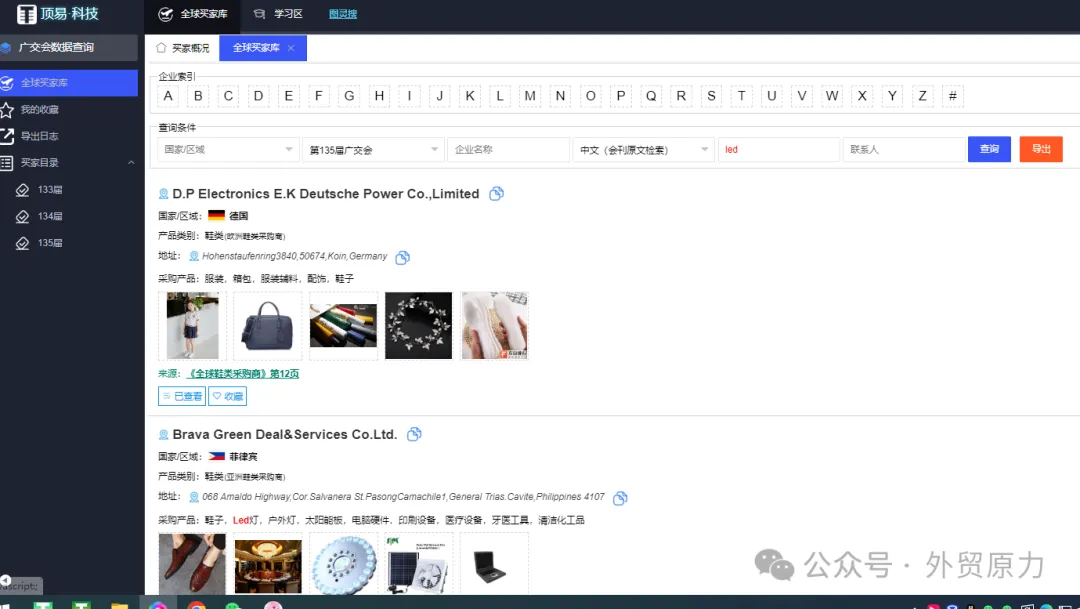The width and height of the screenshot is (1080, 609).
Task: Open the hair accessory wreath thumbnail
Action: pos(419,326)
